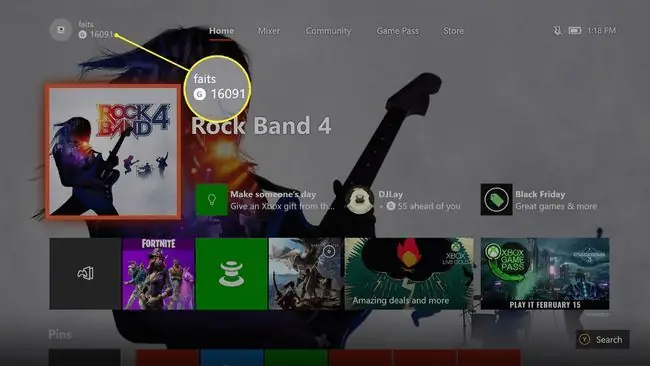The image size is (650, 366).
Task: Click the green lightbulb gift tip icon
Action: click(x=211, y=200)
